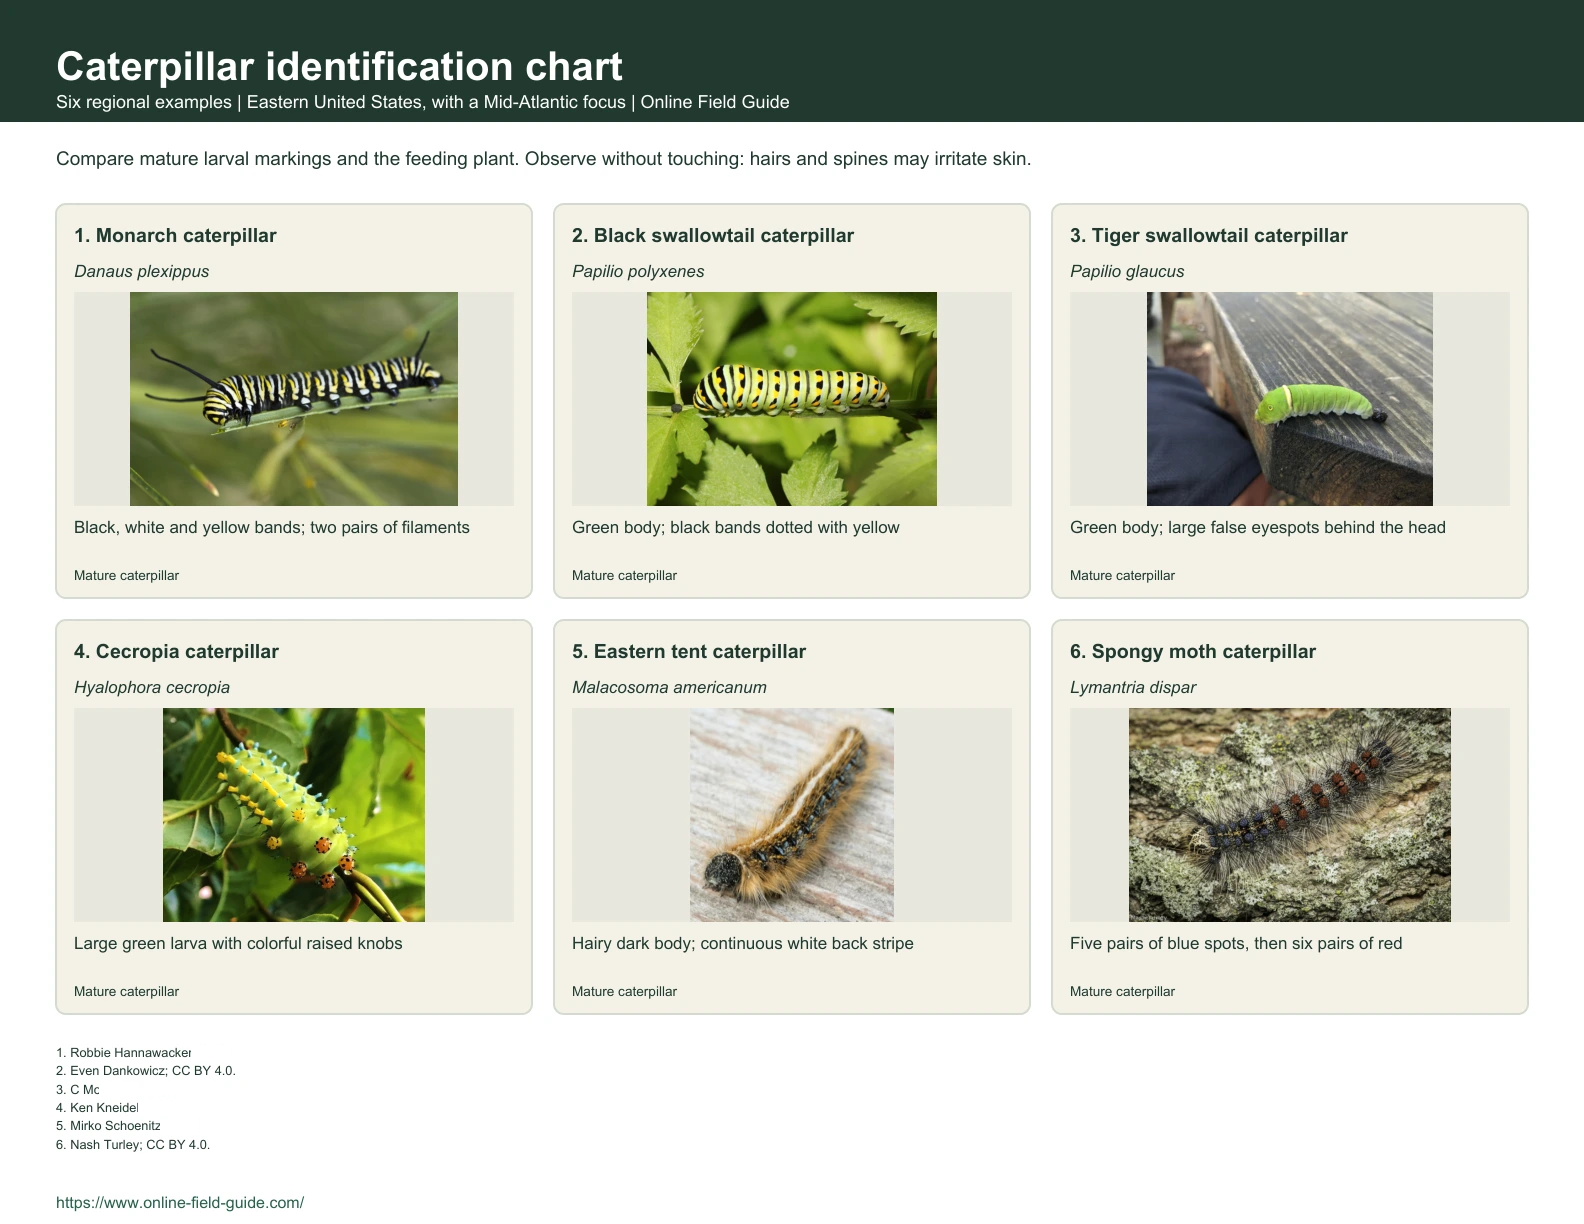1584x1224 pixels.
Task: Click the credit '6. Nash Turley; CC BY 4.0.'
Action: pyautogui.click(x=133, y=1144)
